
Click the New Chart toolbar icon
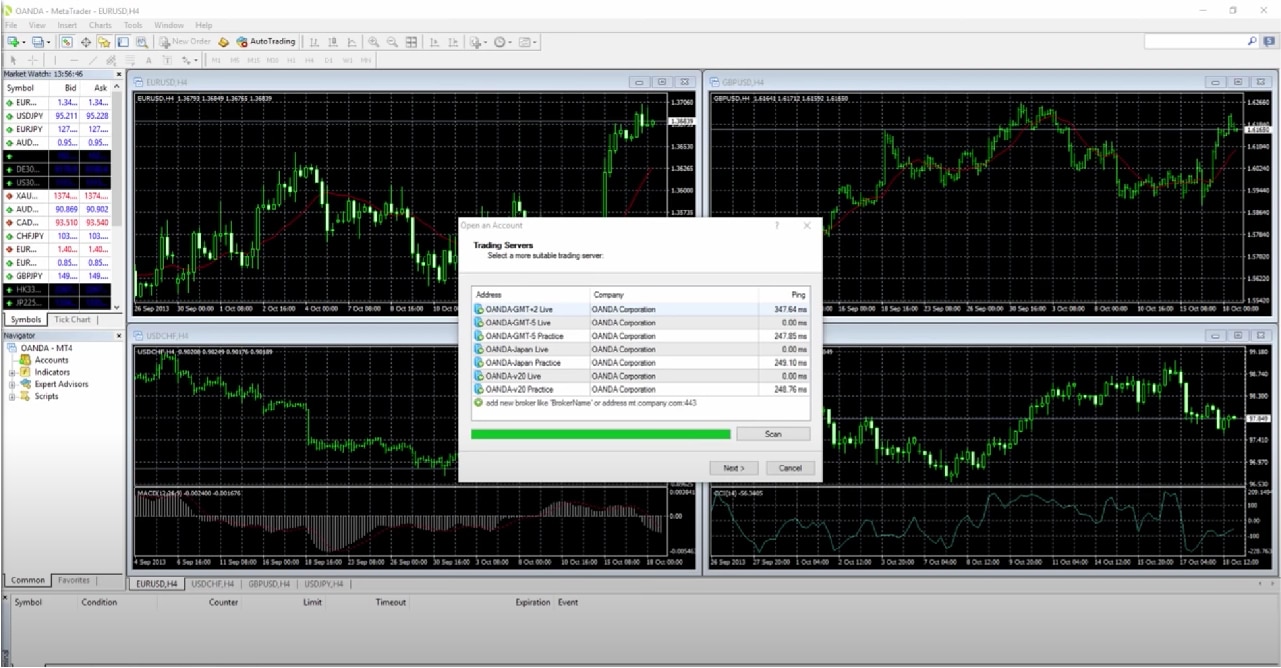click(13, 42)
